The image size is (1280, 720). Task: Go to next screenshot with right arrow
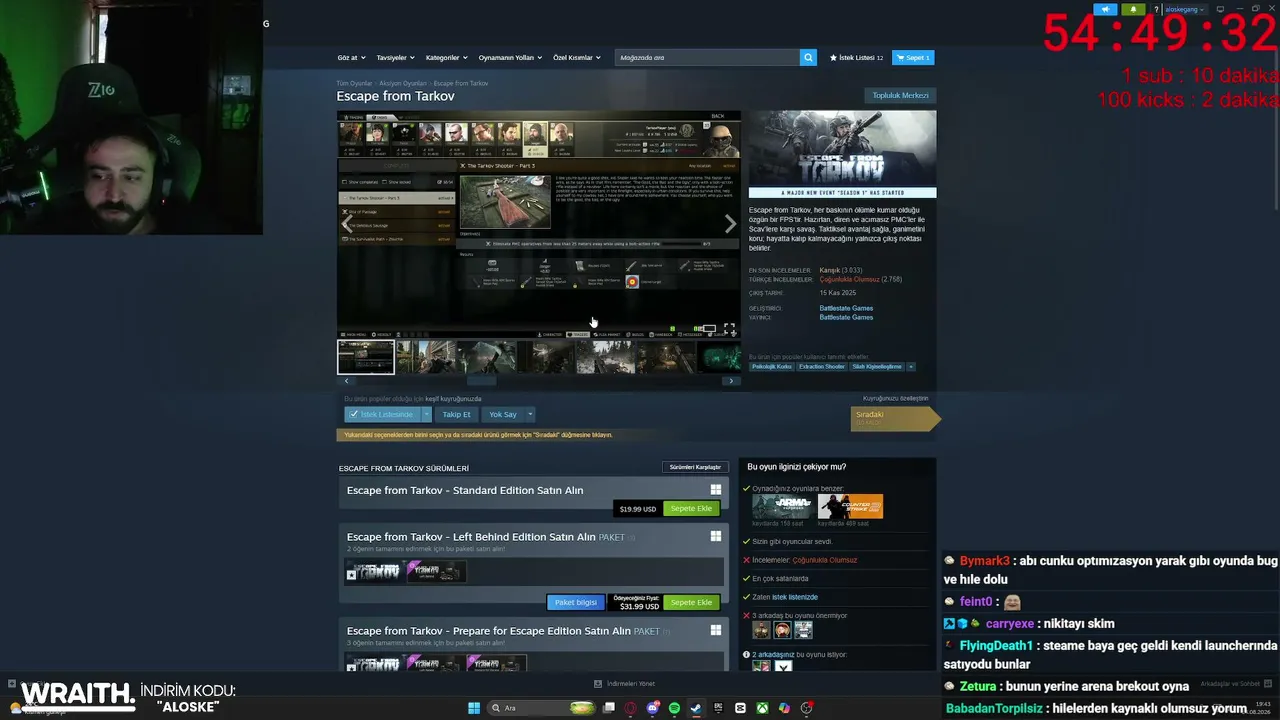730,224
